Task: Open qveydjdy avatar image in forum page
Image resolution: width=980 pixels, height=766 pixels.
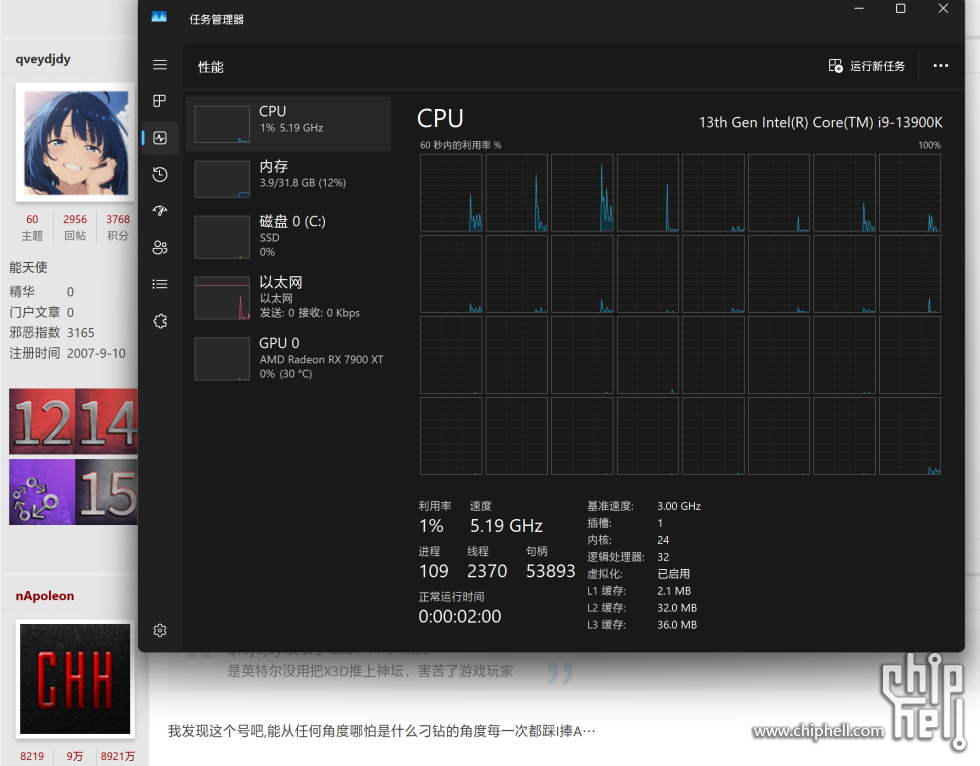Action: pos(75,142)
